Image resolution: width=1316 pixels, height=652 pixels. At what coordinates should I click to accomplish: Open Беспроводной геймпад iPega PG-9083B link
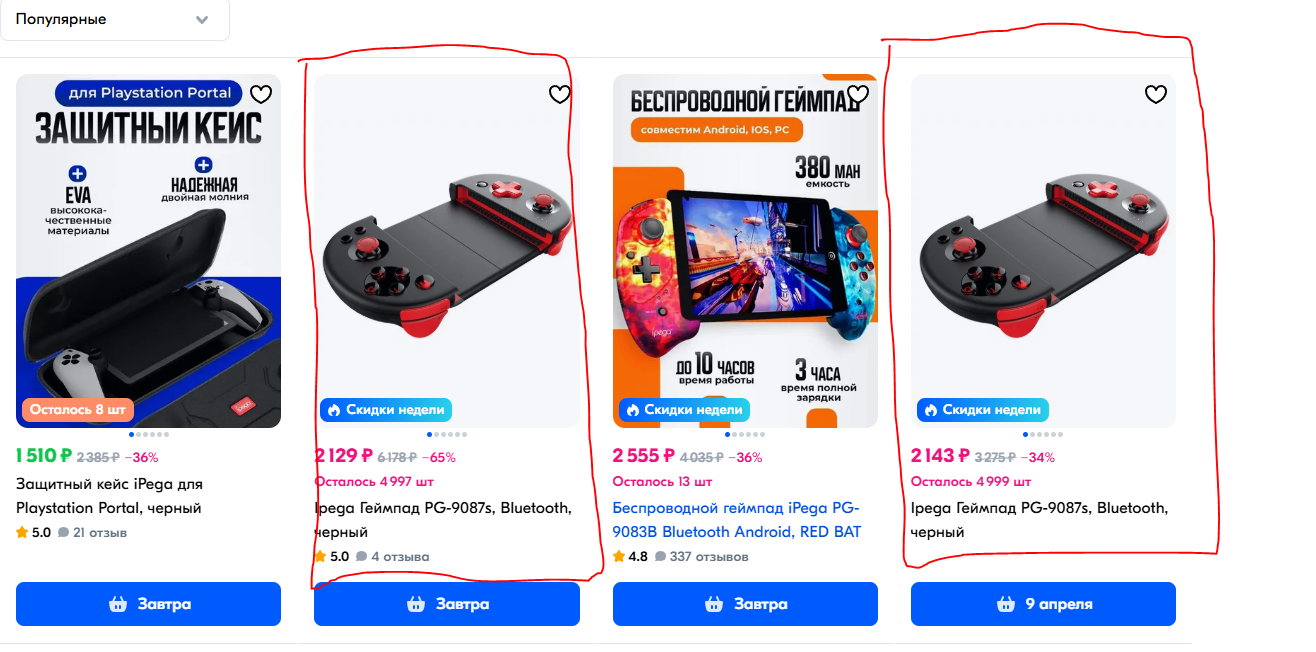[x=737, y=520]
